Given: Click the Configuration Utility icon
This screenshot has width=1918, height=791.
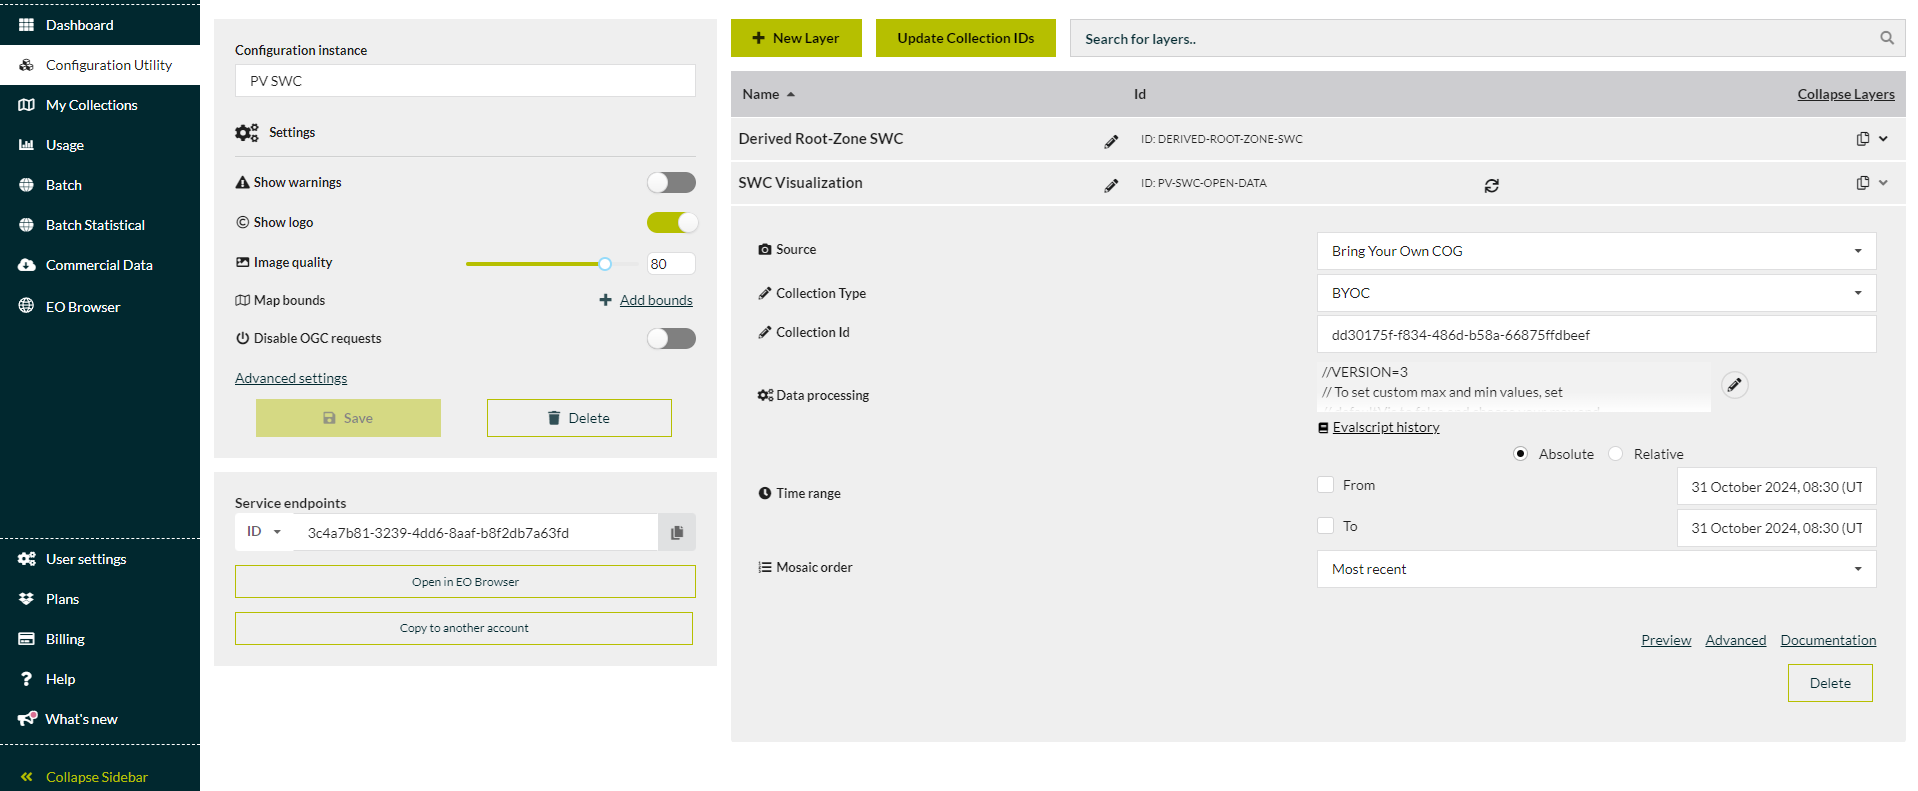Looking at the screenshot, I should [x=27, y=65].
